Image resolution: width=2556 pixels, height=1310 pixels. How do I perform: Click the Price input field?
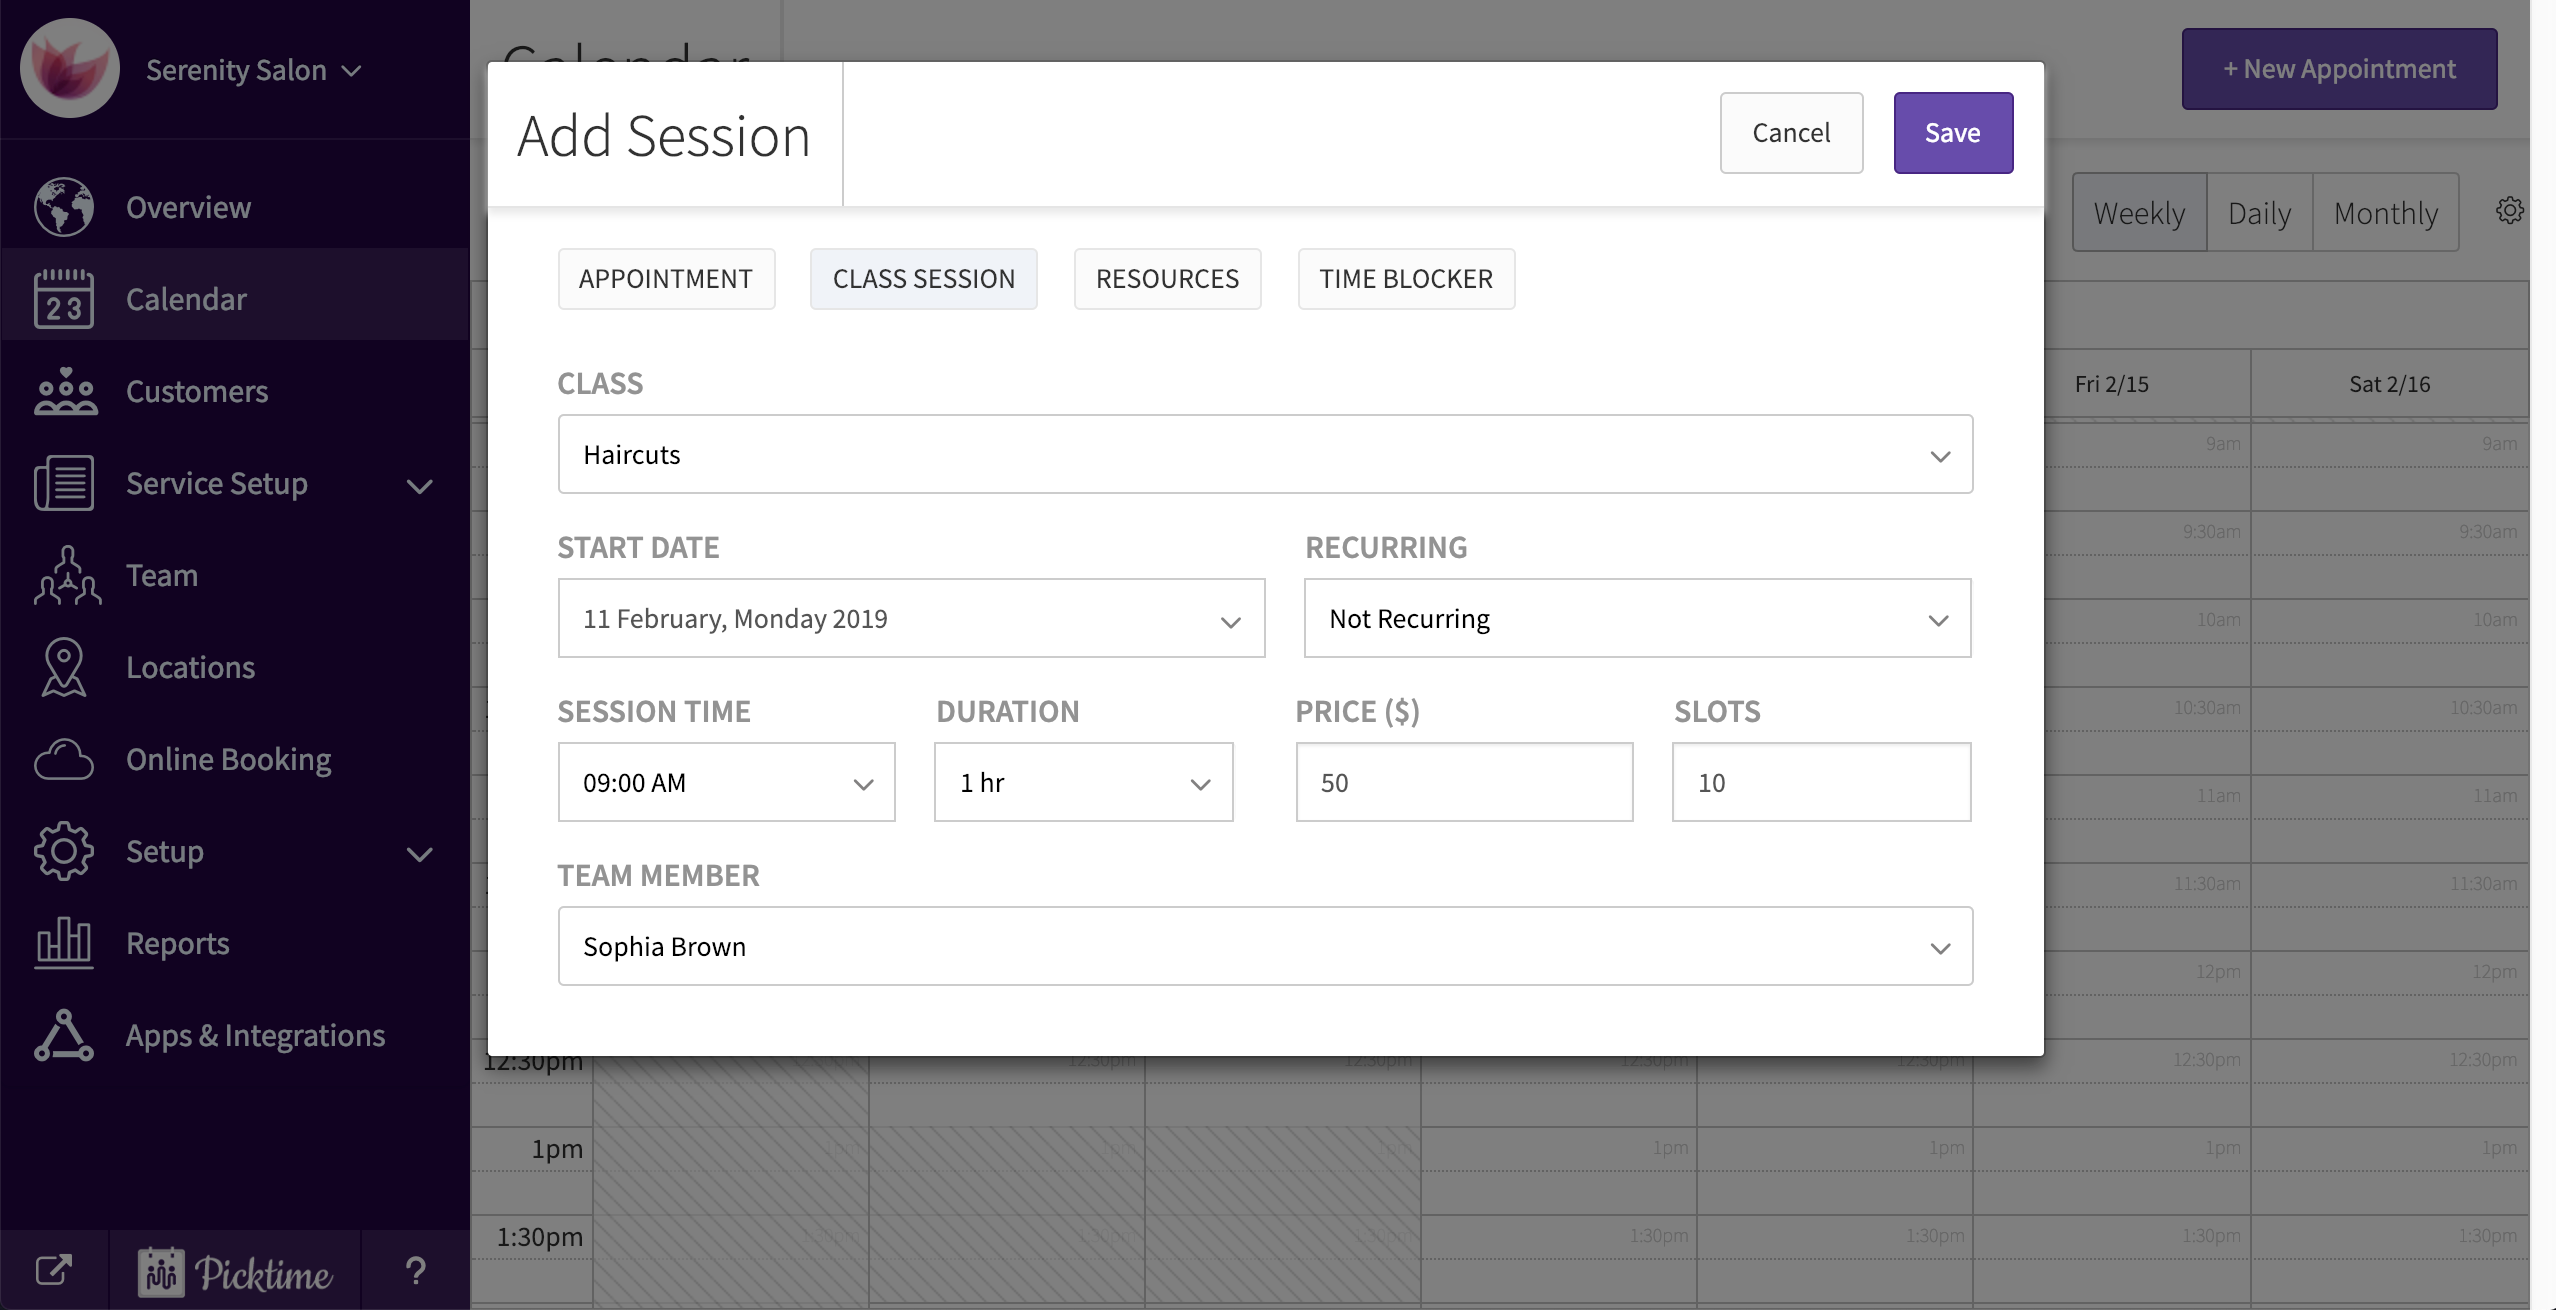(x=1463, y=783)
